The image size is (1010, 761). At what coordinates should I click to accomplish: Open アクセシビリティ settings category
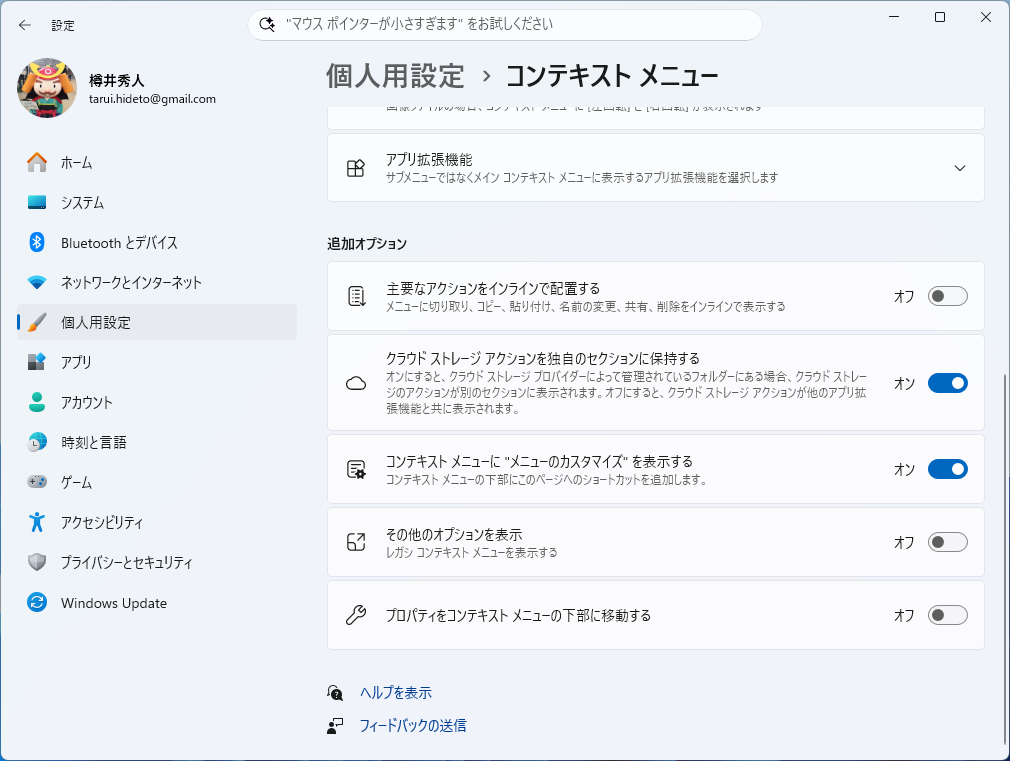(x=157, y=522)
